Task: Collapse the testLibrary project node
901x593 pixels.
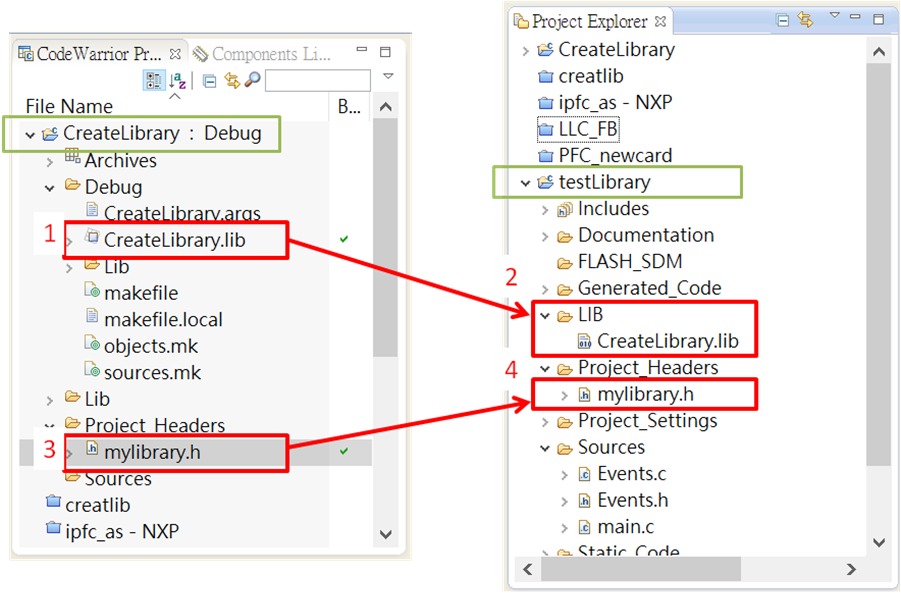Action: click(x=525, y=182)
